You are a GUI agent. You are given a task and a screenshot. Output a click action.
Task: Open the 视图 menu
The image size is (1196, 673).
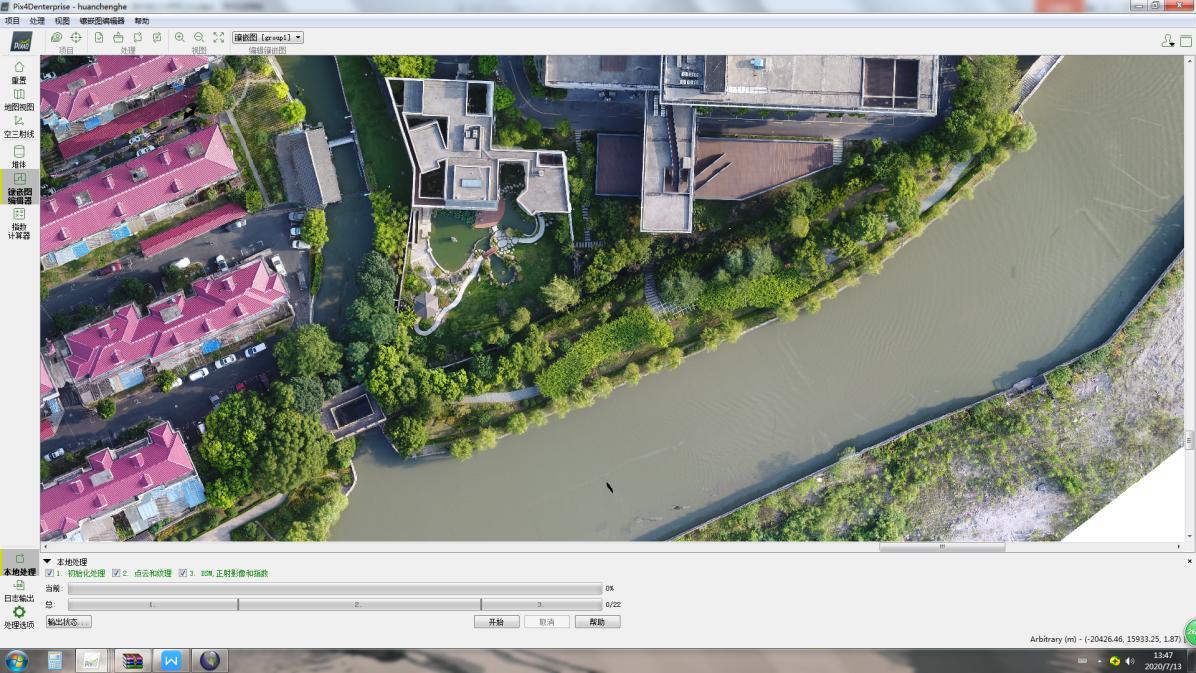pyautogui.click(x=62, y=21)
